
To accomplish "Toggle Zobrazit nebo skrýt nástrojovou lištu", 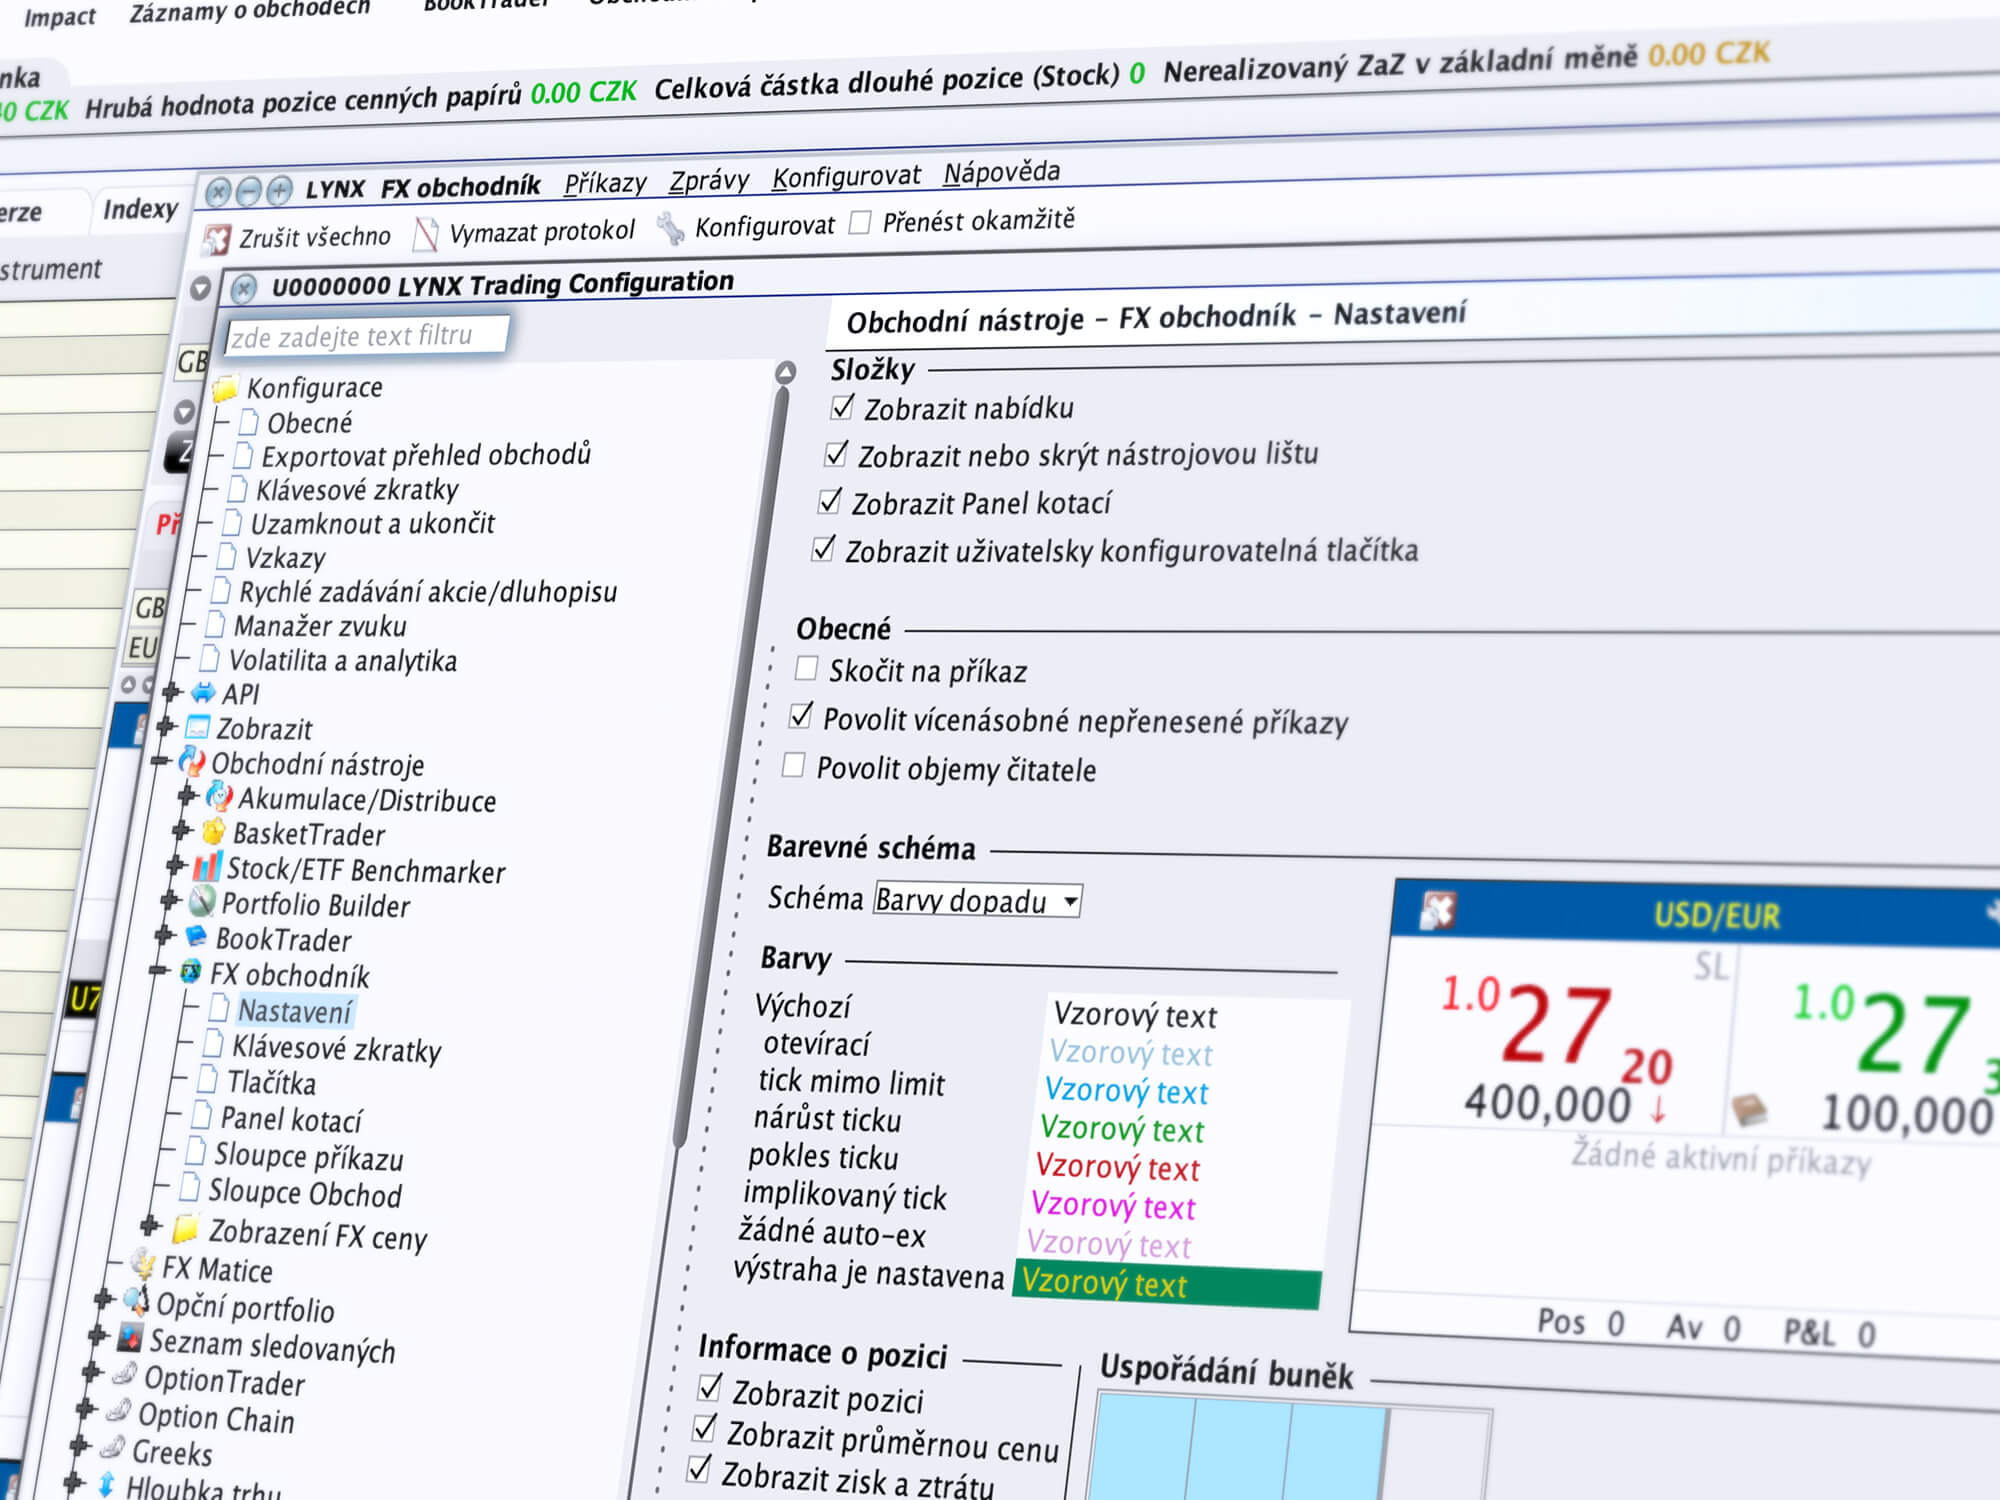I will coord(837,454).
